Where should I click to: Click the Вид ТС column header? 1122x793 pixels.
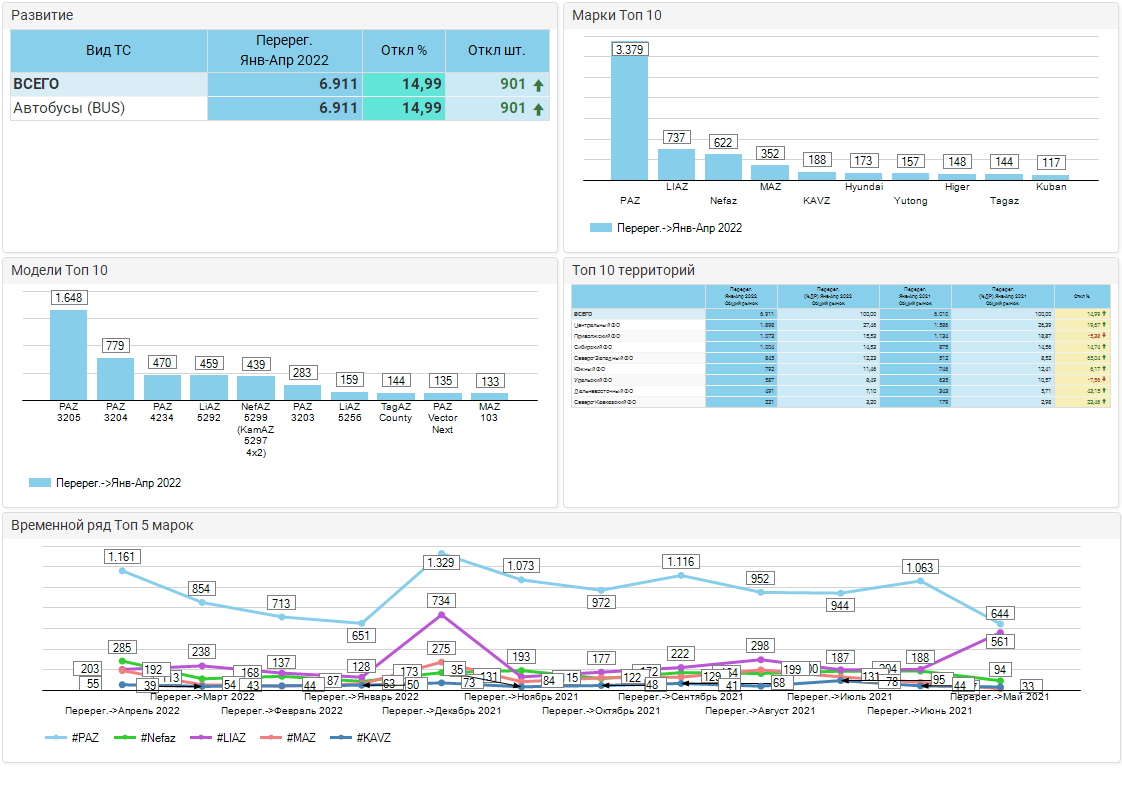click(x=108, y=50)
